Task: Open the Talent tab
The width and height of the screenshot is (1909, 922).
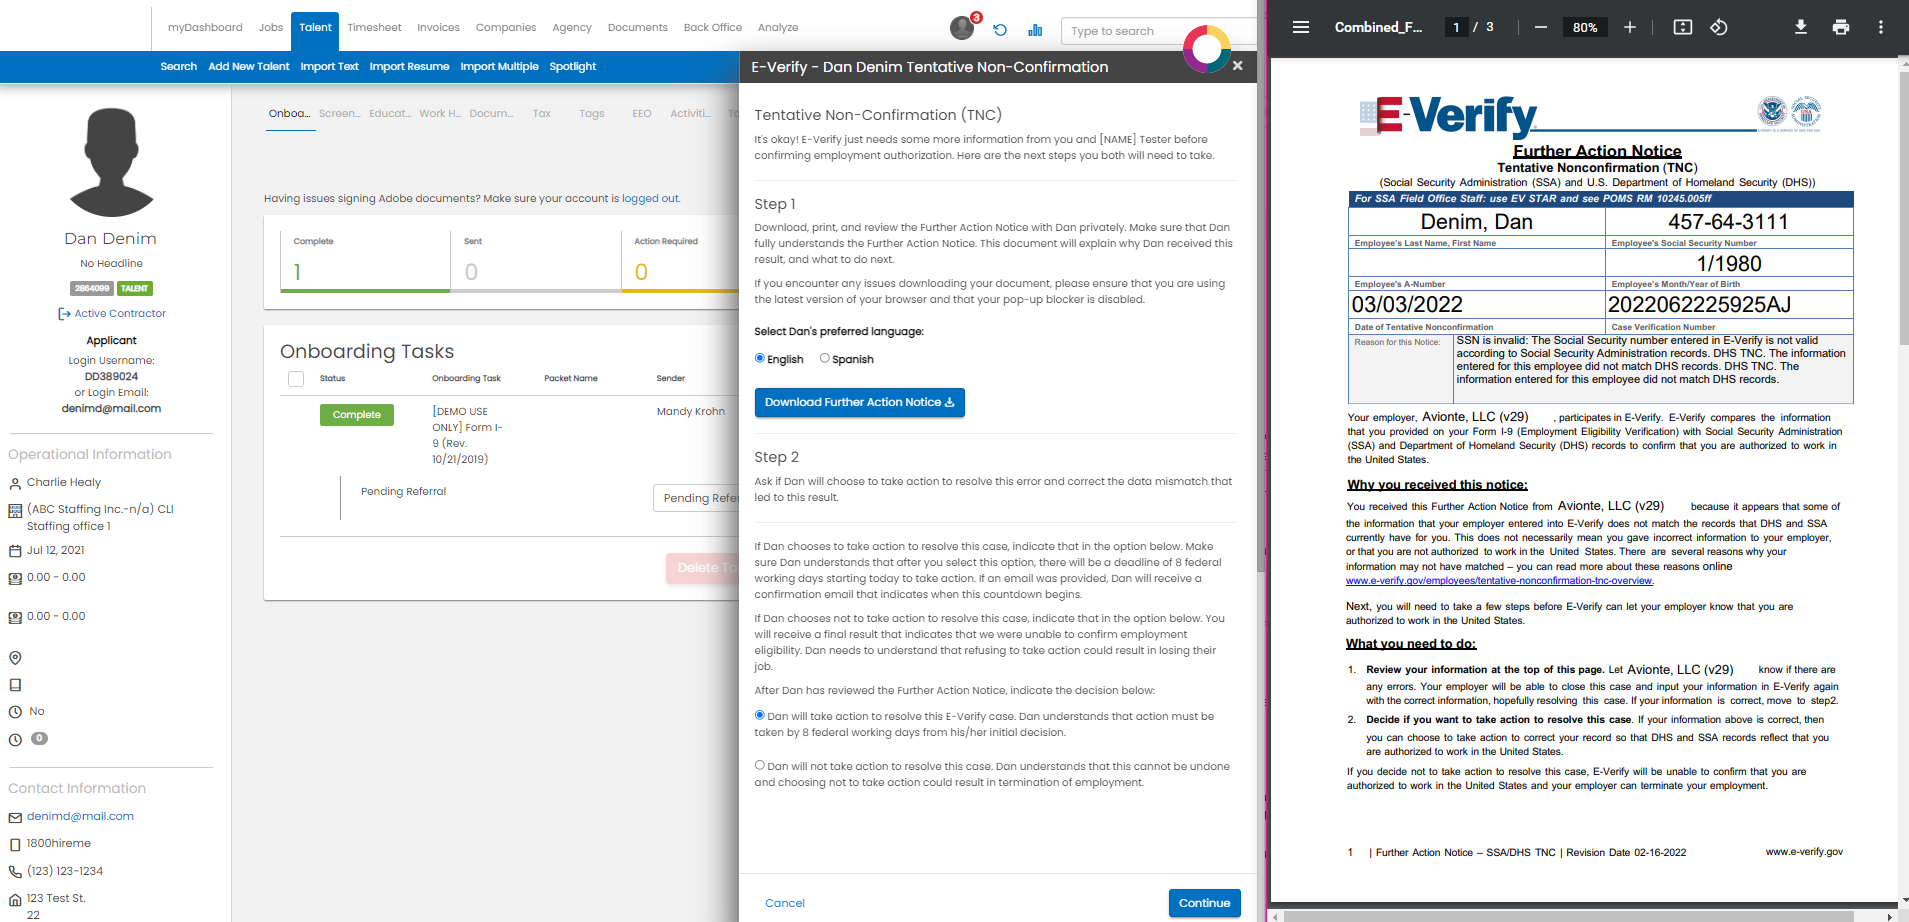Action: pyautogui.click(x=315, y=28)
